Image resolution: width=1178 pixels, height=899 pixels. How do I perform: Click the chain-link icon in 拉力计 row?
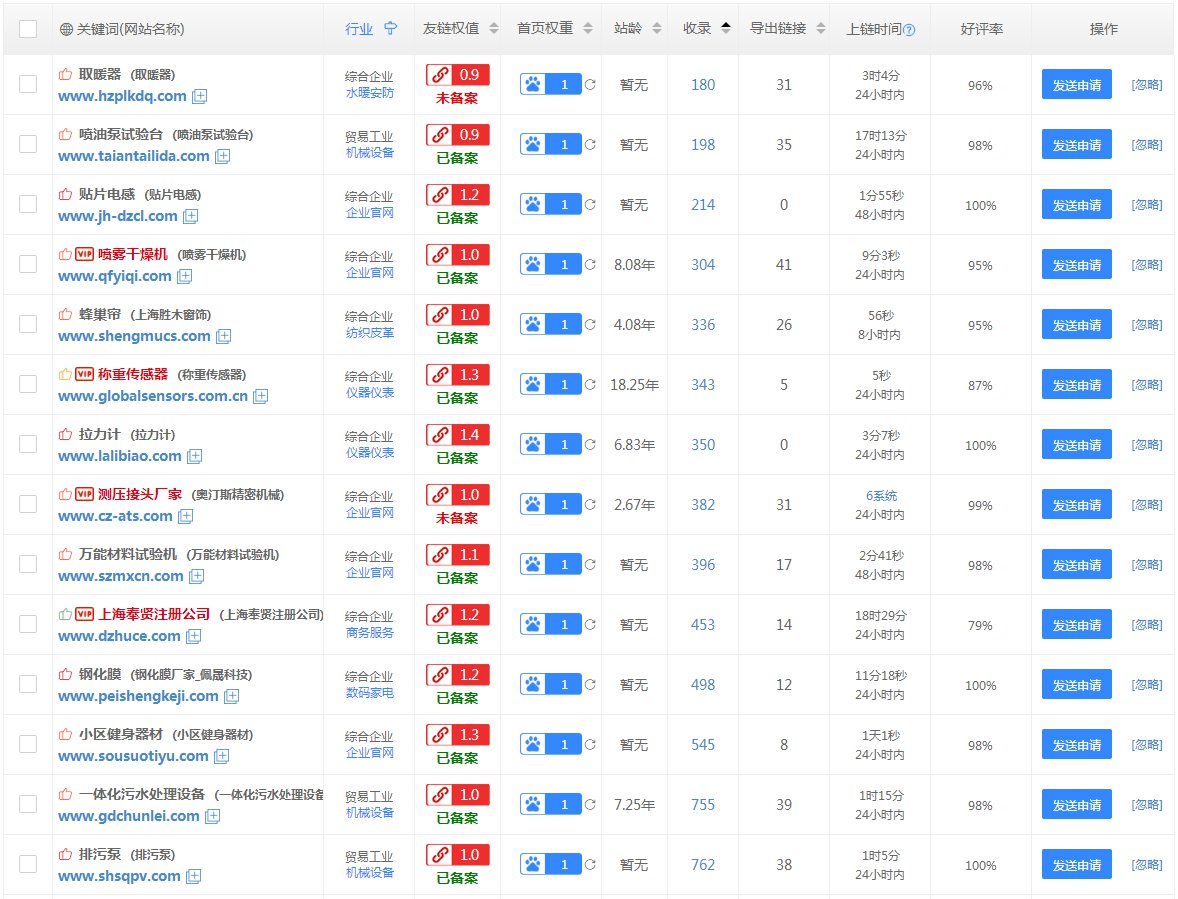[438, 435]
